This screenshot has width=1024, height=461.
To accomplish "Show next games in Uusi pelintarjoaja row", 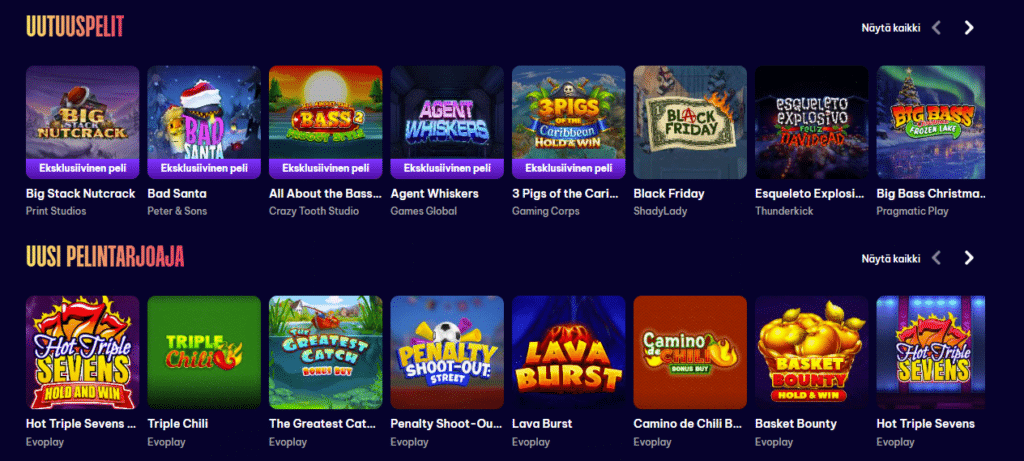I will (x=969, y=258).
